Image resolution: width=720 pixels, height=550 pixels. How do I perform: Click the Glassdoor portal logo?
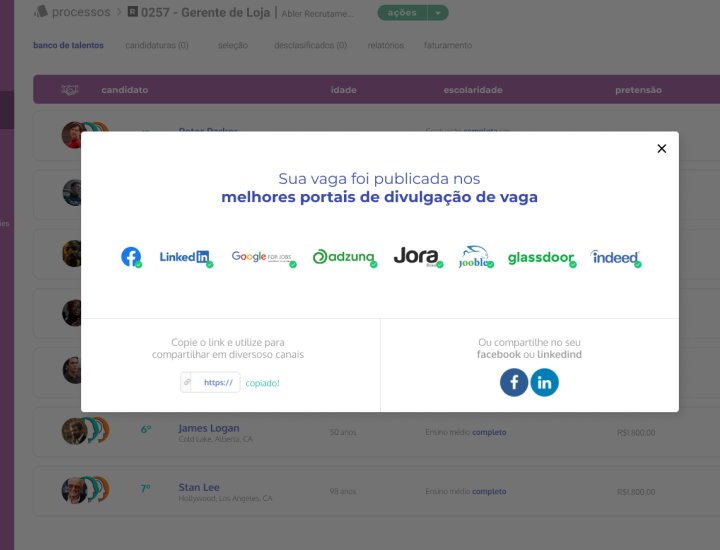(x=542, y=258)
